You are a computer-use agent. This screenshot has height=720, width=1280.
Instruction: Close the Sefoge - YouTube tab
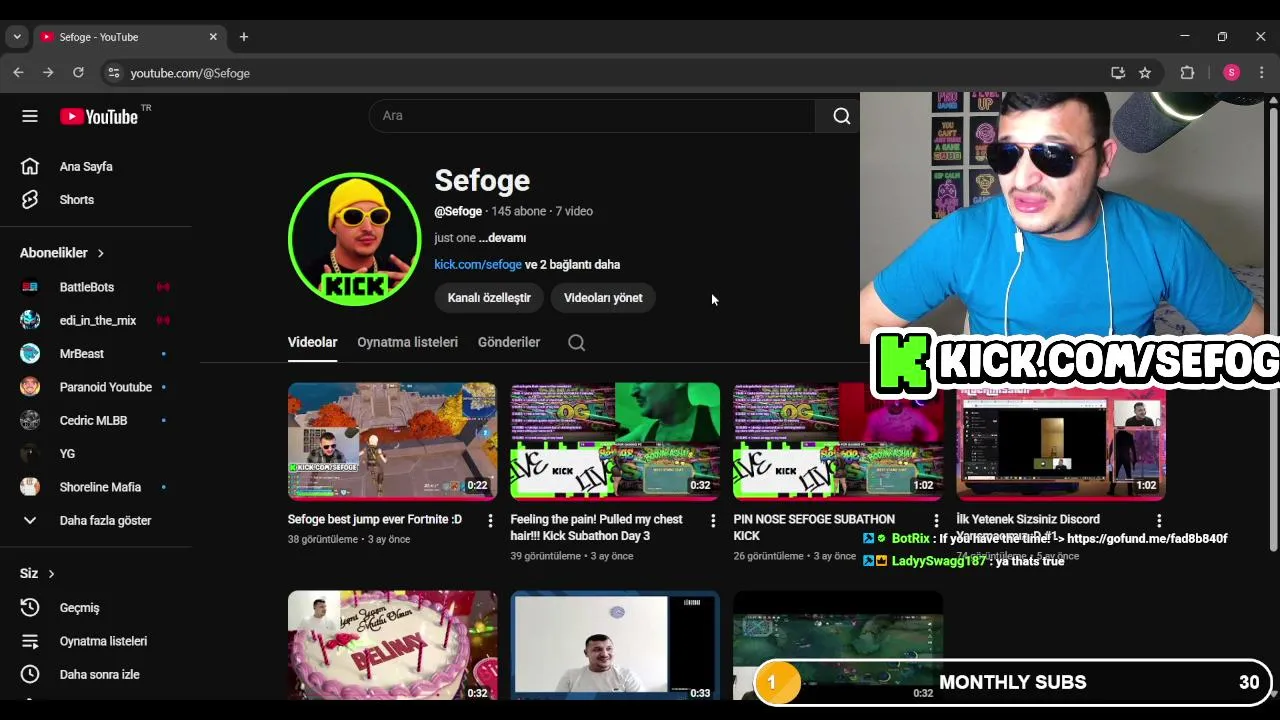click(x=213, y=37)
